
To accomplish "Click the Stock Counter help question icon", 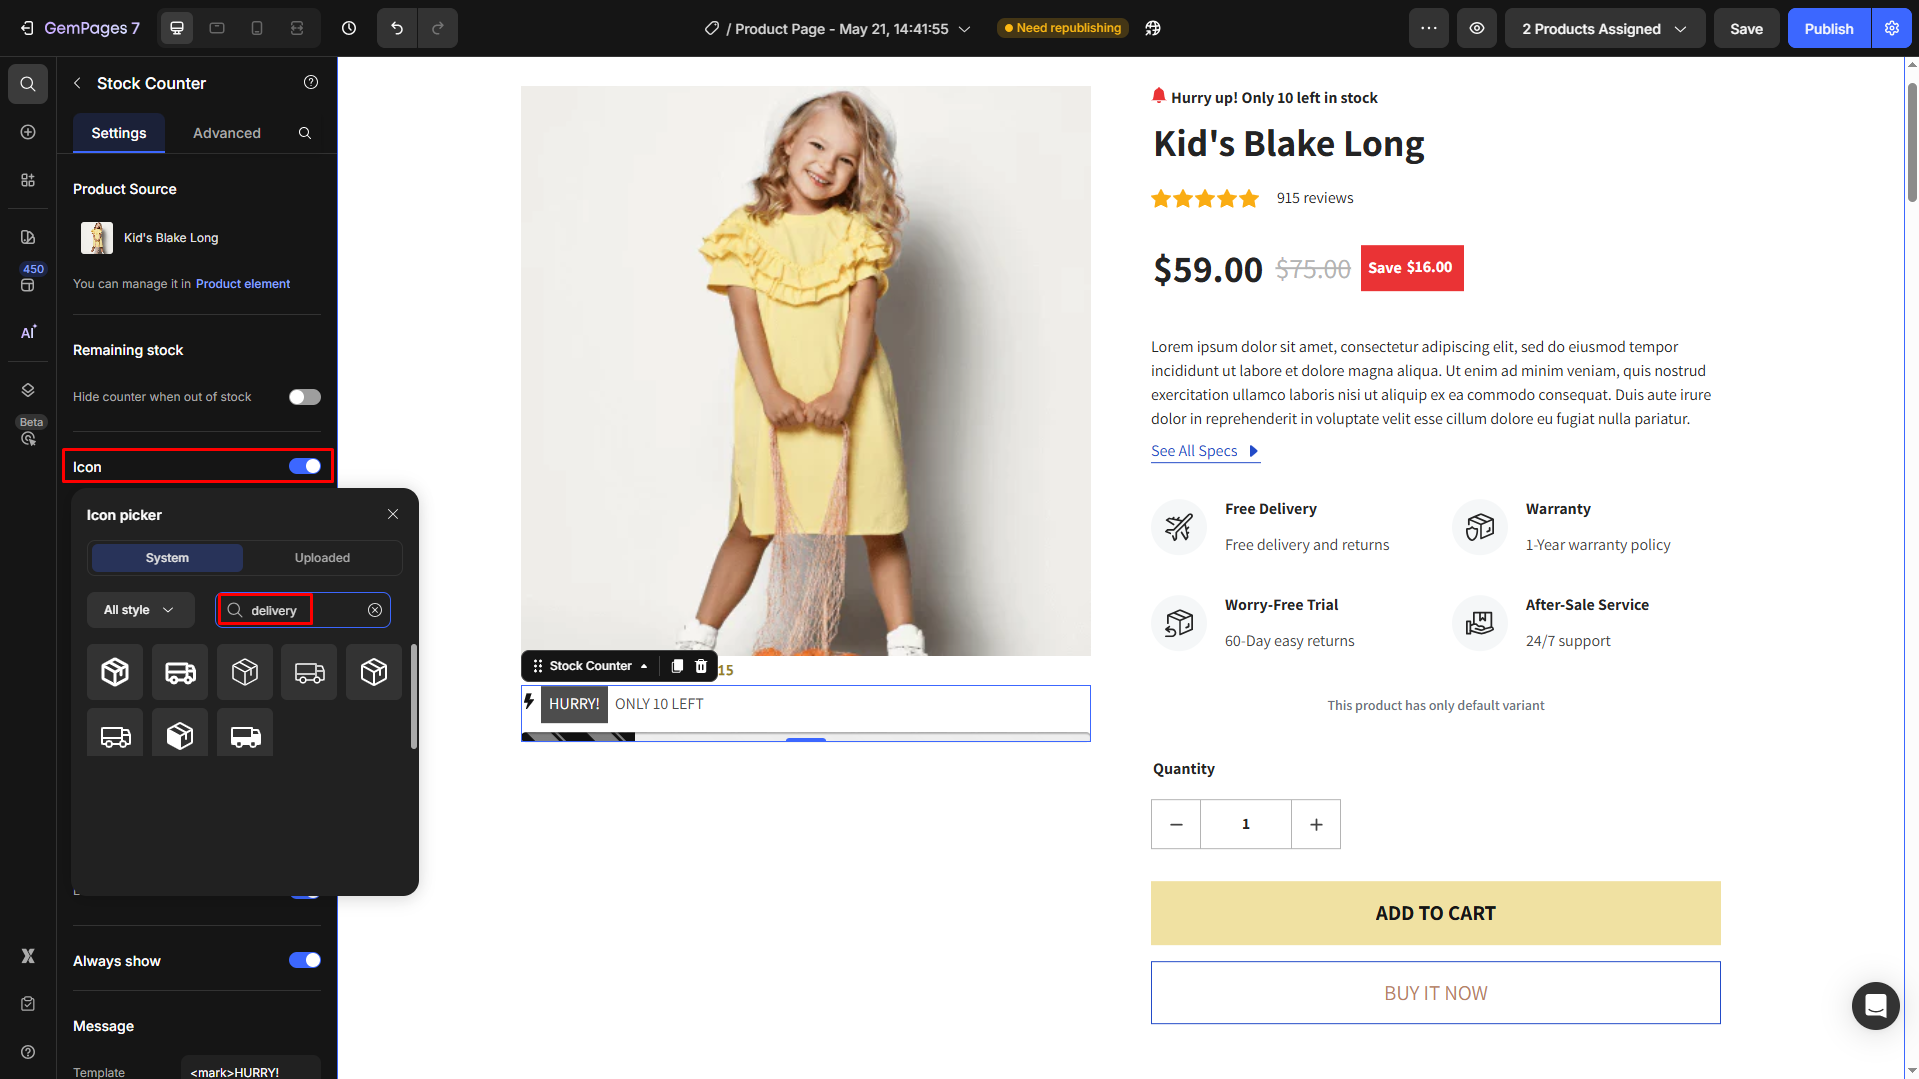I will click(x=311, y=83).
